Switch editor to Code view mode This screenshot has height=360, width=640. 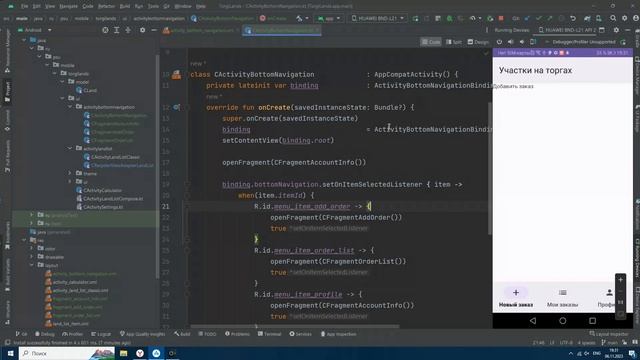pos(431,42)
